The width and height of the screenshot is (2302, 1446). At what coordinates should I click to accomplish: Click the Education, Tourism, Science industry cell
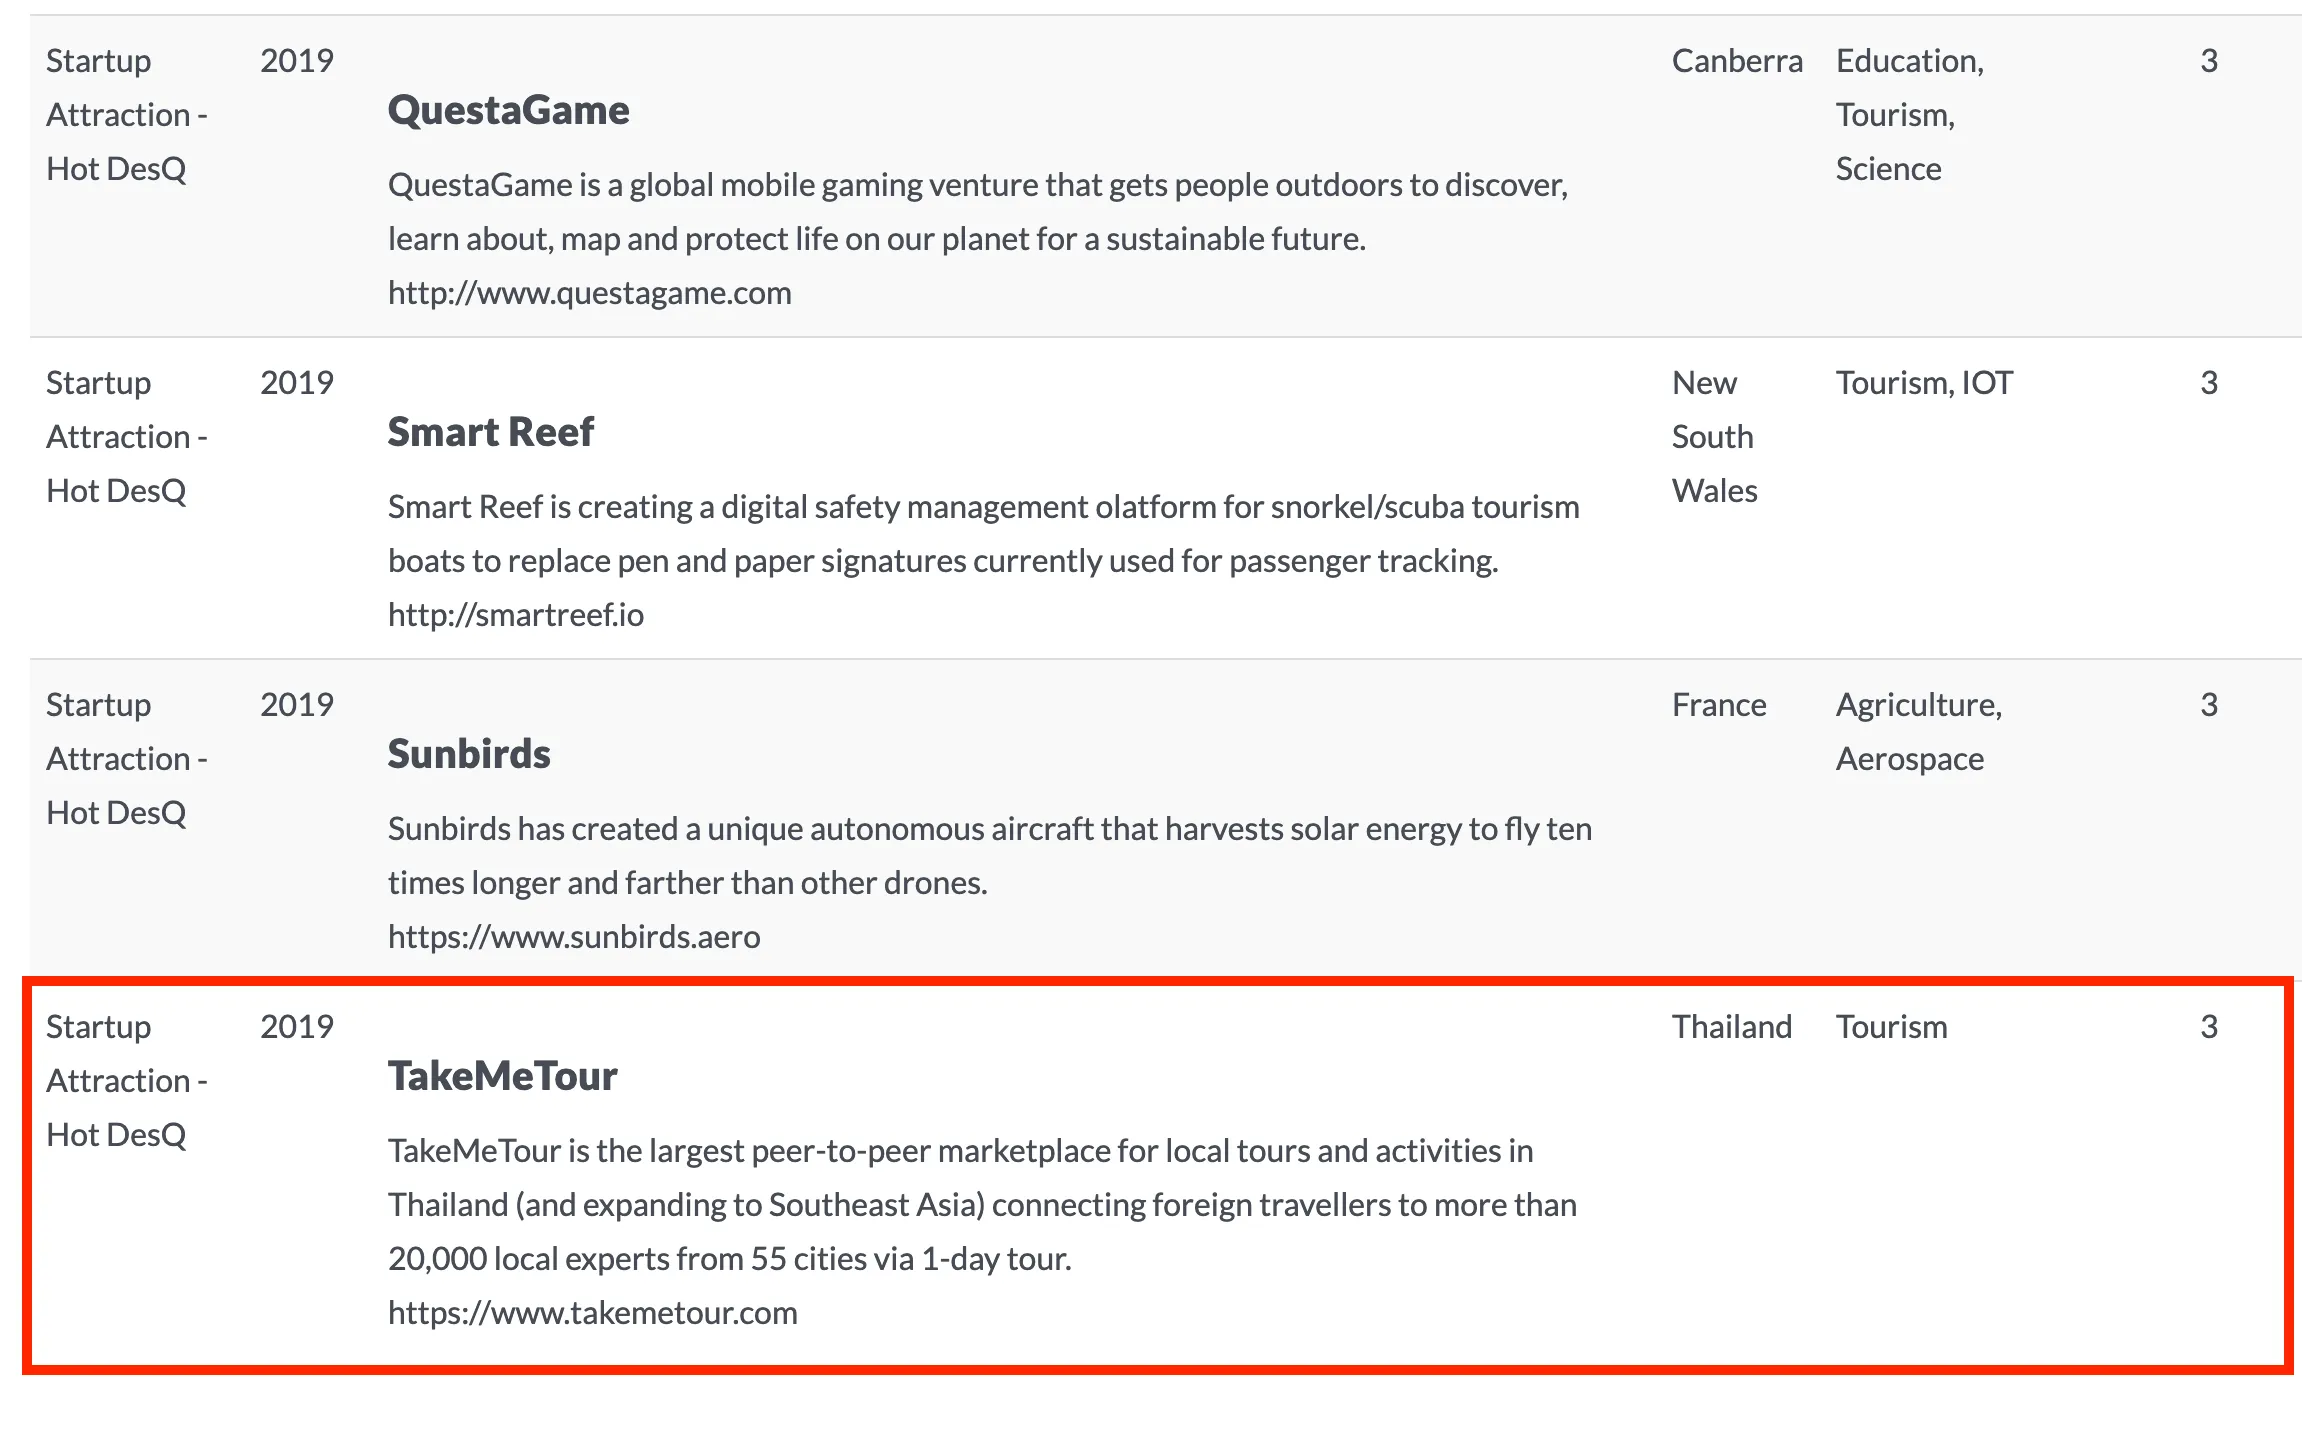(1909, 115)
